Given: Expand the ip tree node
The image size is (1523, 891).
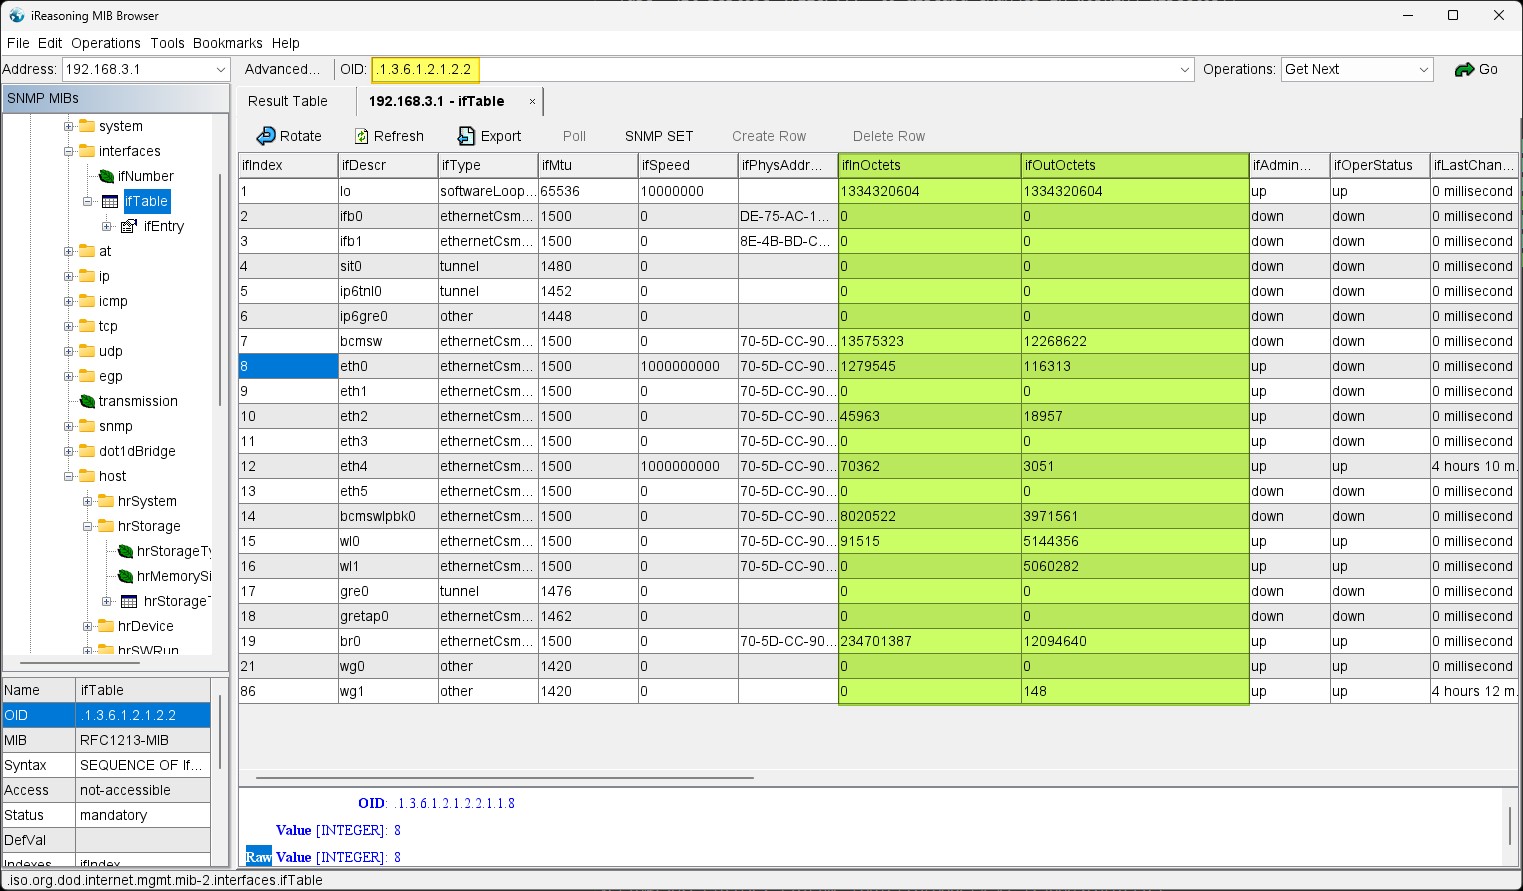Looking at the screenshot, I should tap(69, 276).
